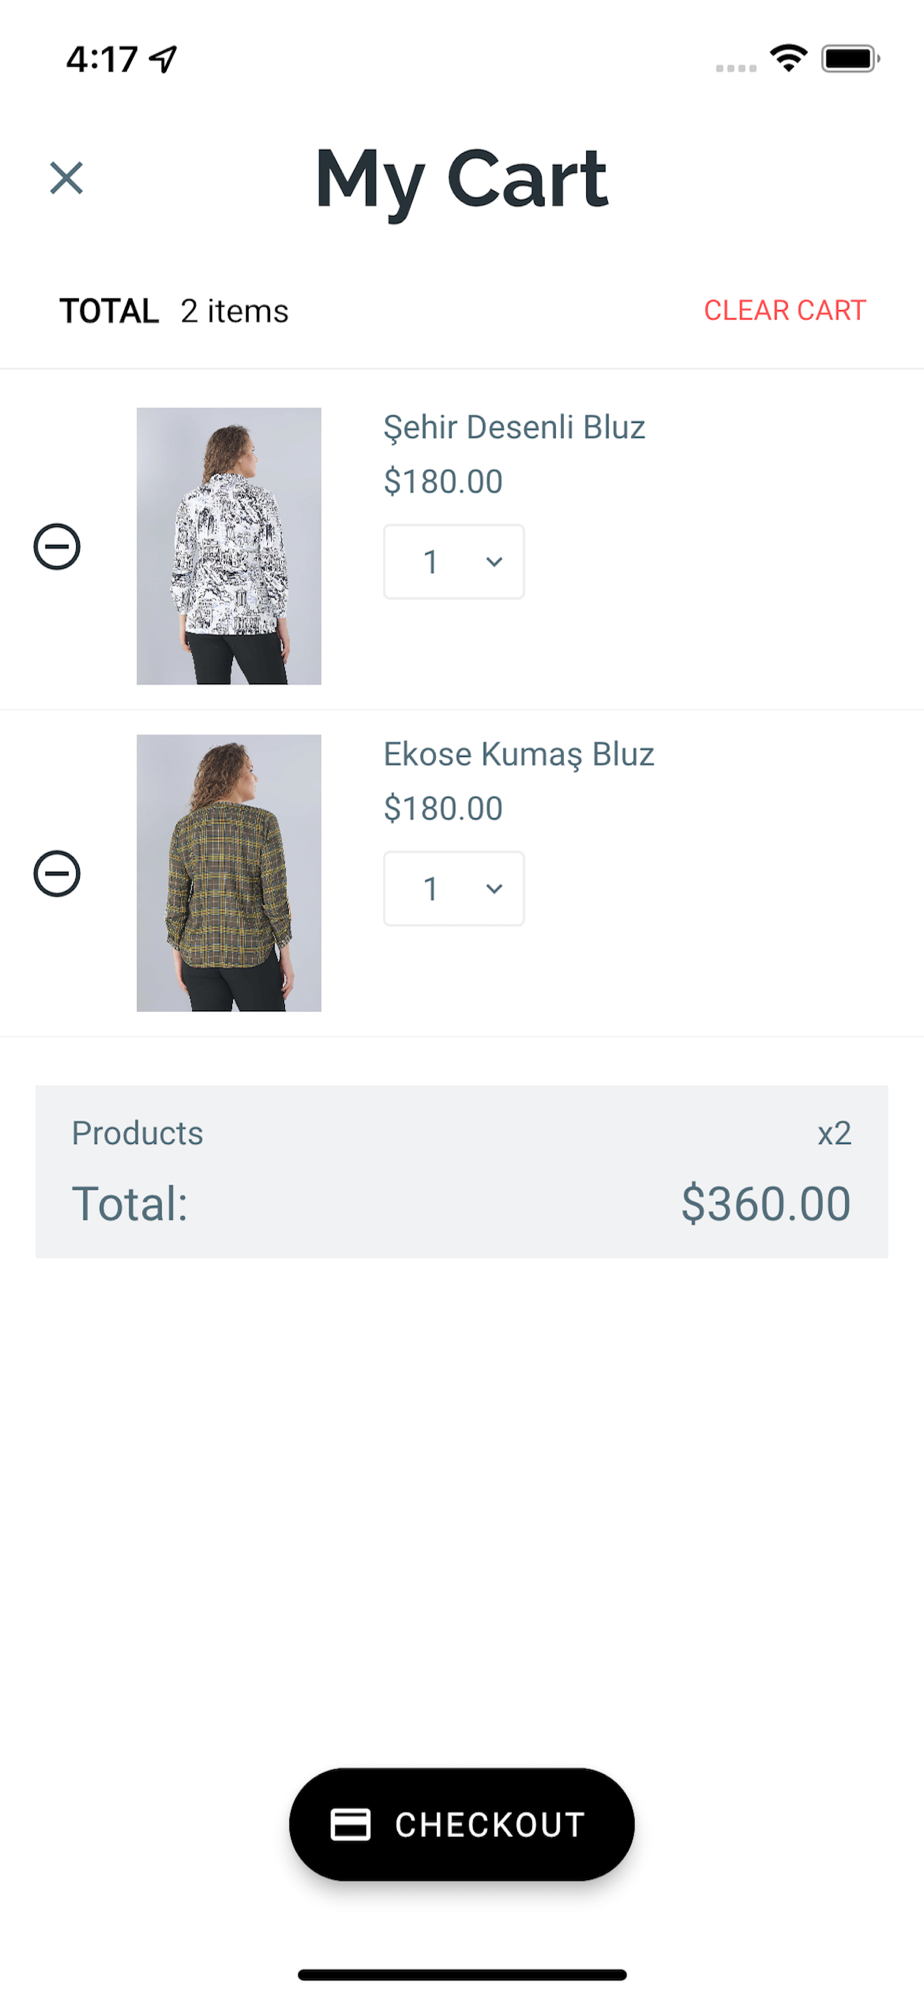
Task: Tap the 4:17 clock in status bar
Action: click(101, 59)
